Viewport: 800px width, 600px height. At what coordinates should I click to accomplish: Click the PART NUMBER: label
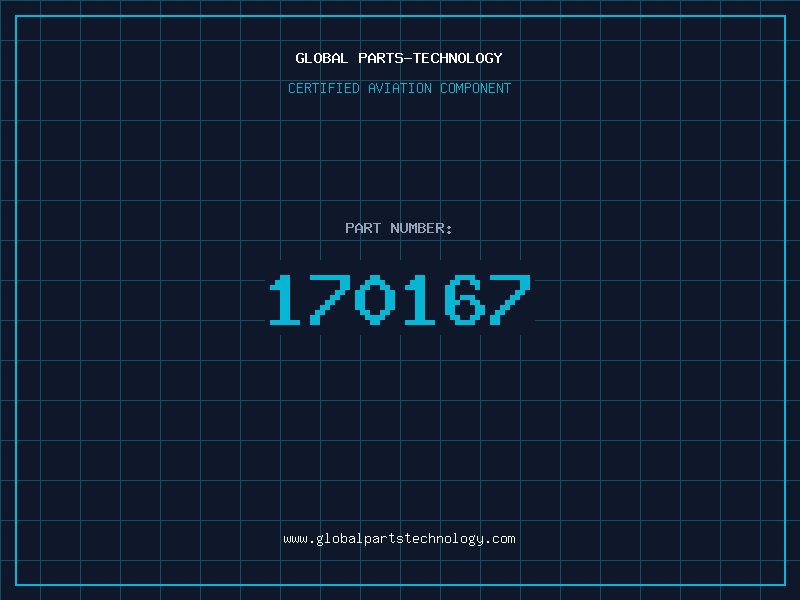click(398, 228)
